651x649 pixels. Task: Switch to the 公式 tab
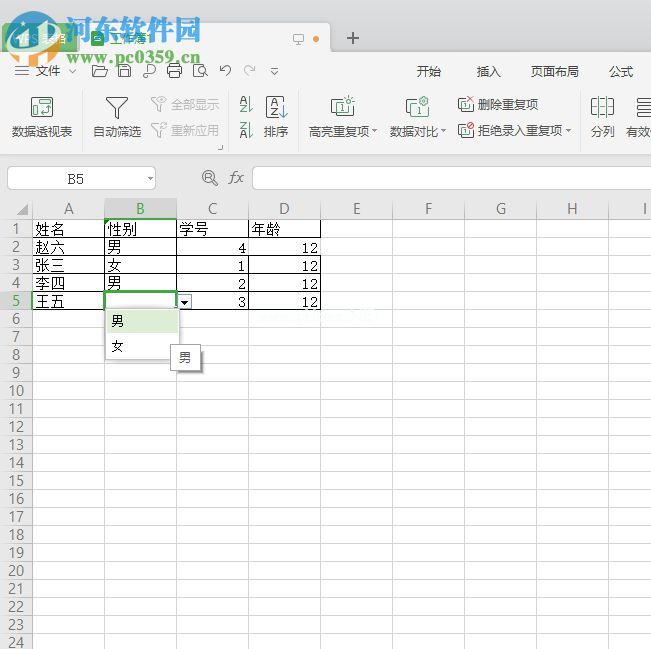621,71
